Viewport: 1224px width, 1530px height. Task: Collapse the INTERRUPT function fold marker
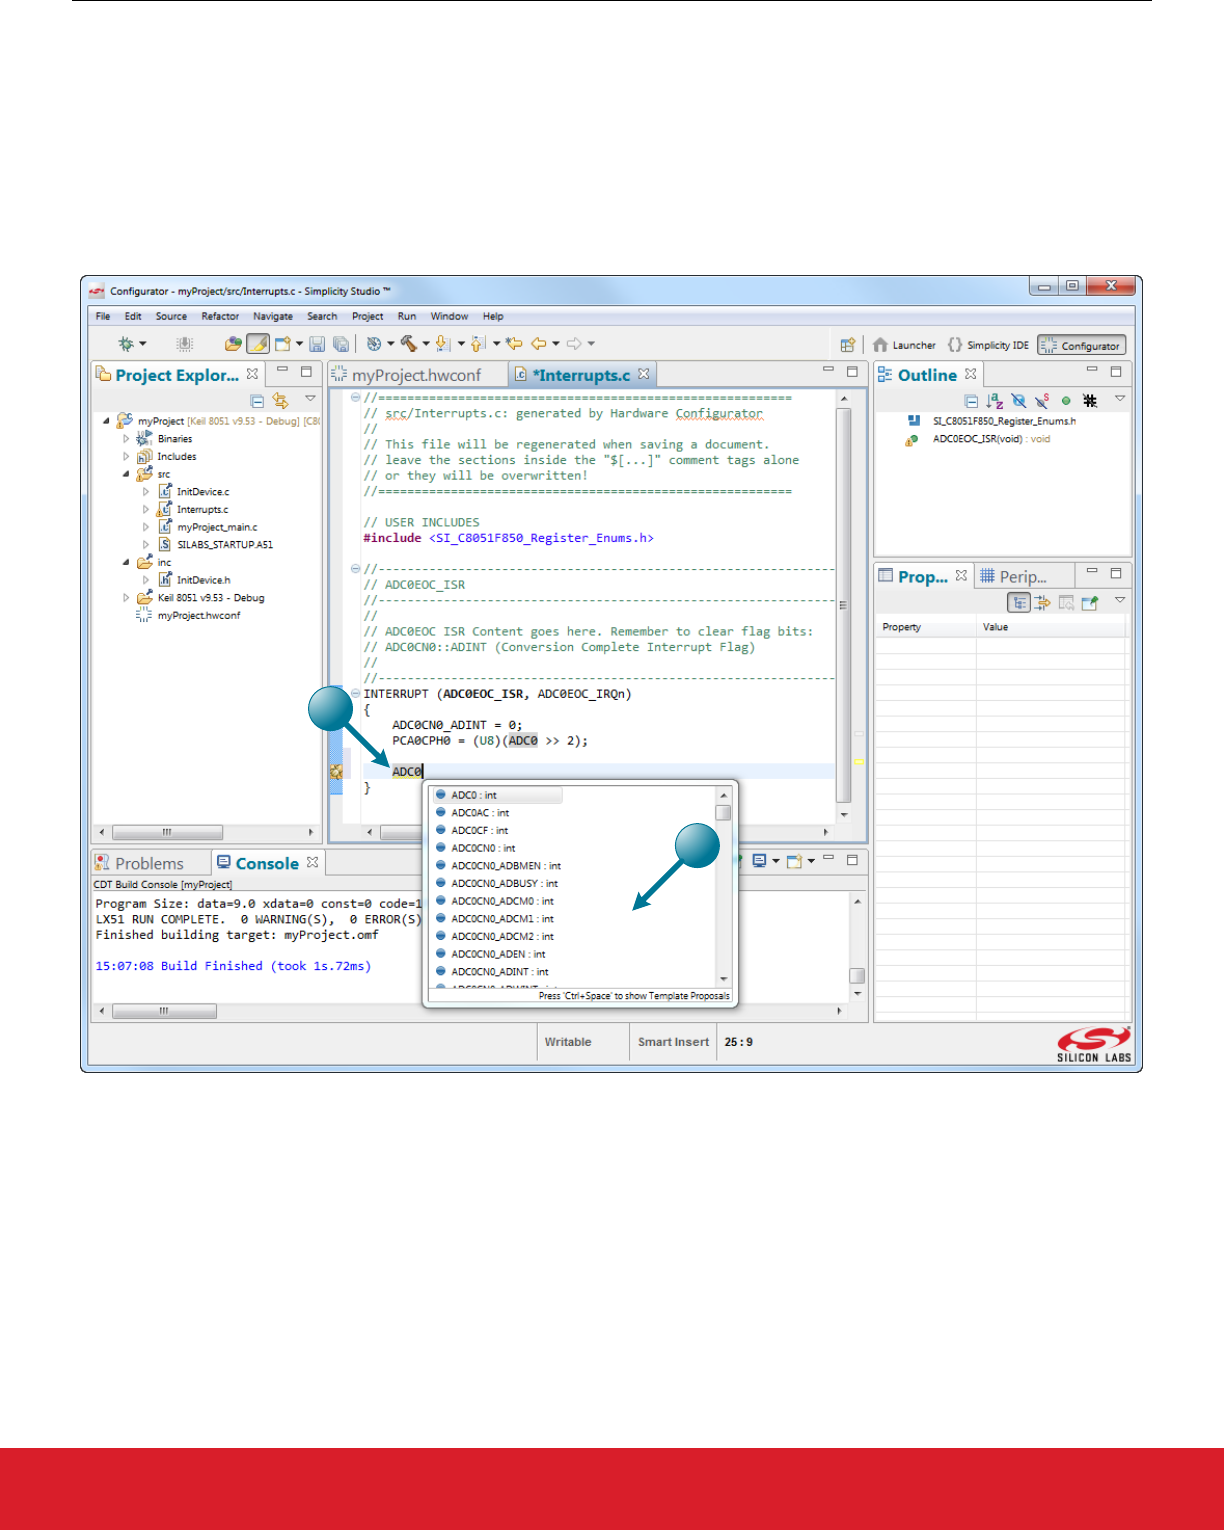[355, 693]
